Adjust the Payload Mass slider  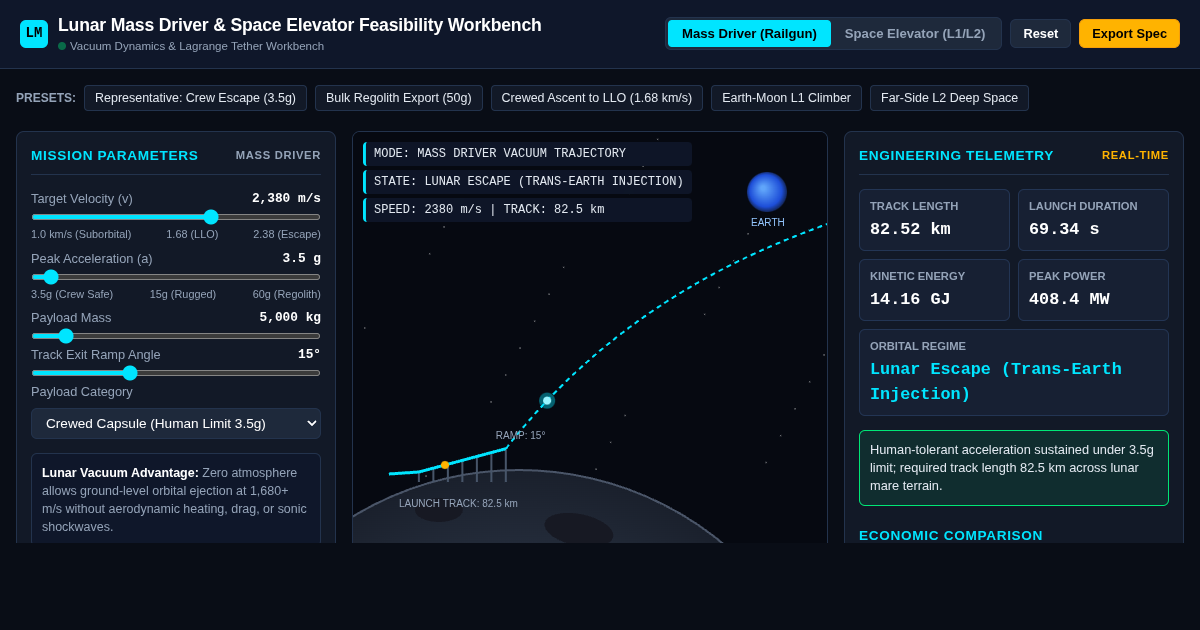(176, 336)
